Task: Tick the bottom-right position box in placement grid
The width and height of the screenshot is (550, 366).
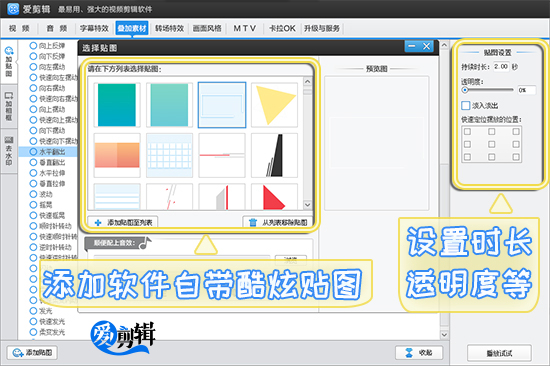Action: [516, 157]
